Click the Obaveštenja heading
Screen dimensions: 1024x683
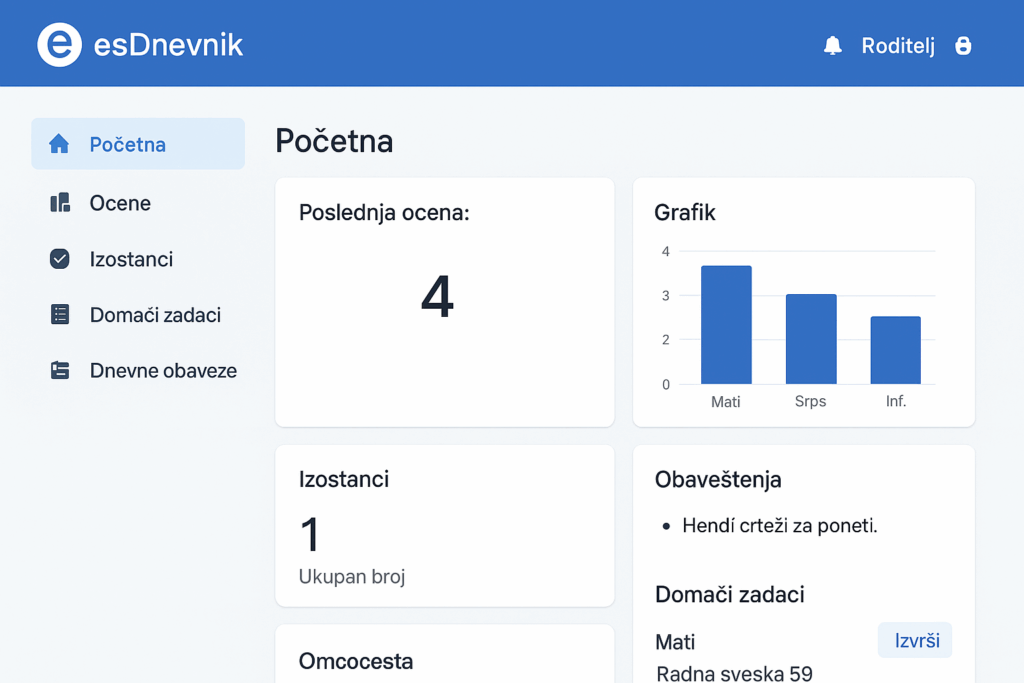point(718,479)
